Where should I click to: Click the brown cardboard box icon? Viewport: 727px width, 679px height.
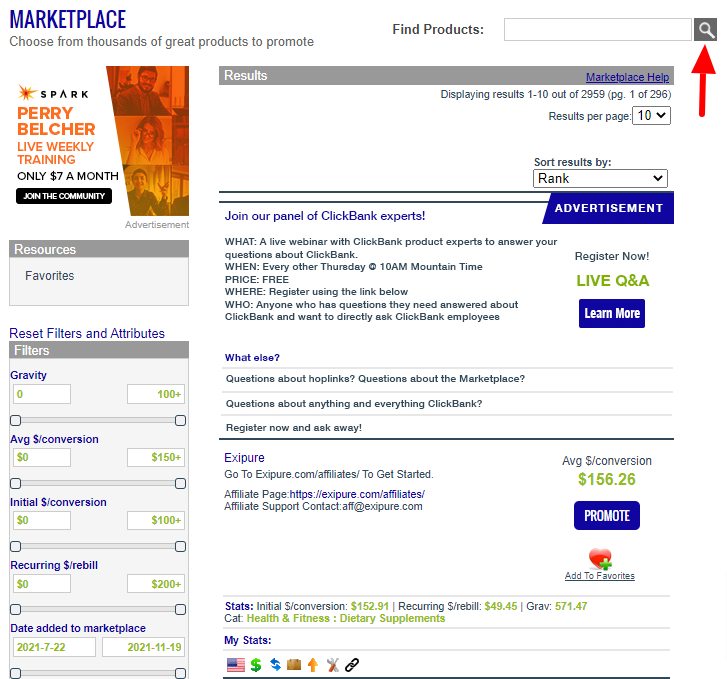(294, 665)
